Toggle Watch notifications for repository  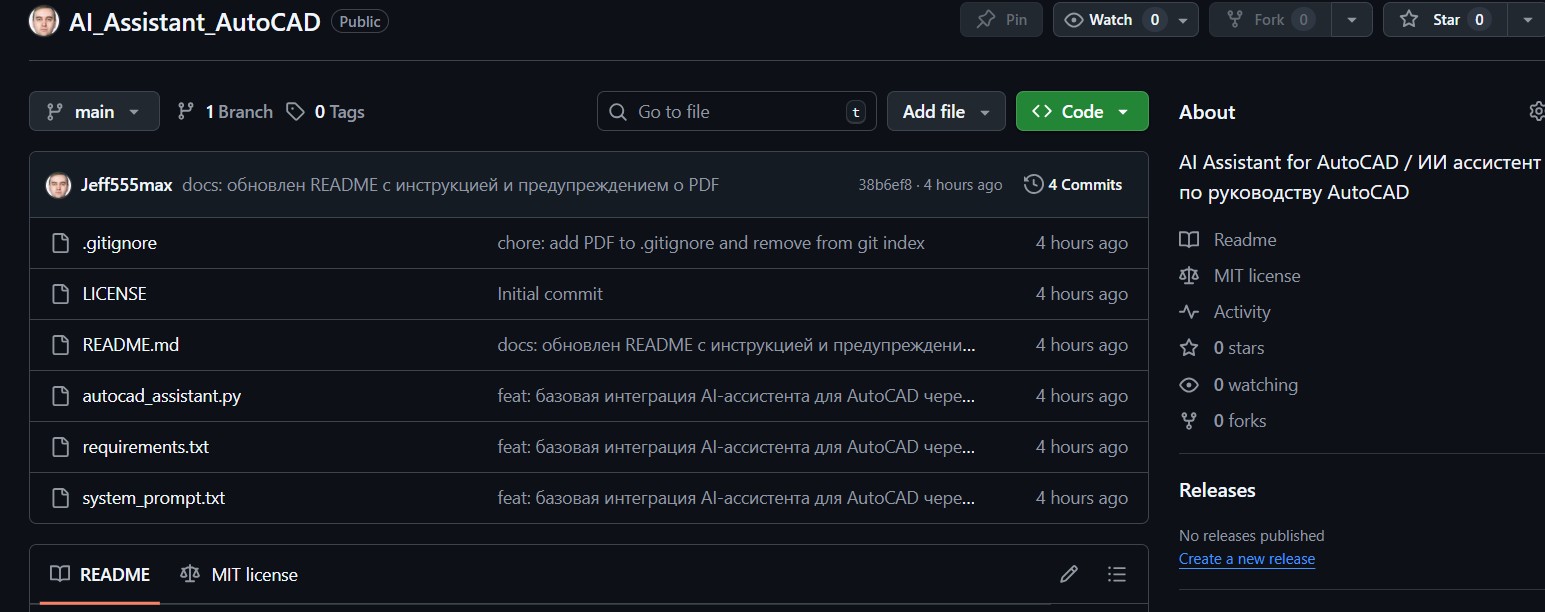coord(1110,20)
